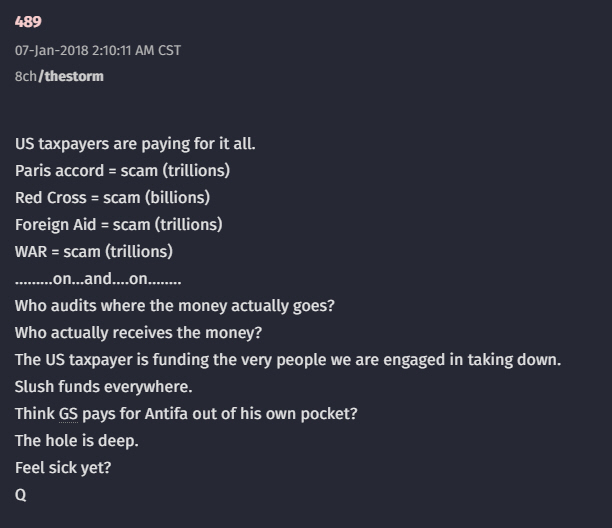Select "Who actually receives the money?" line

145,332
